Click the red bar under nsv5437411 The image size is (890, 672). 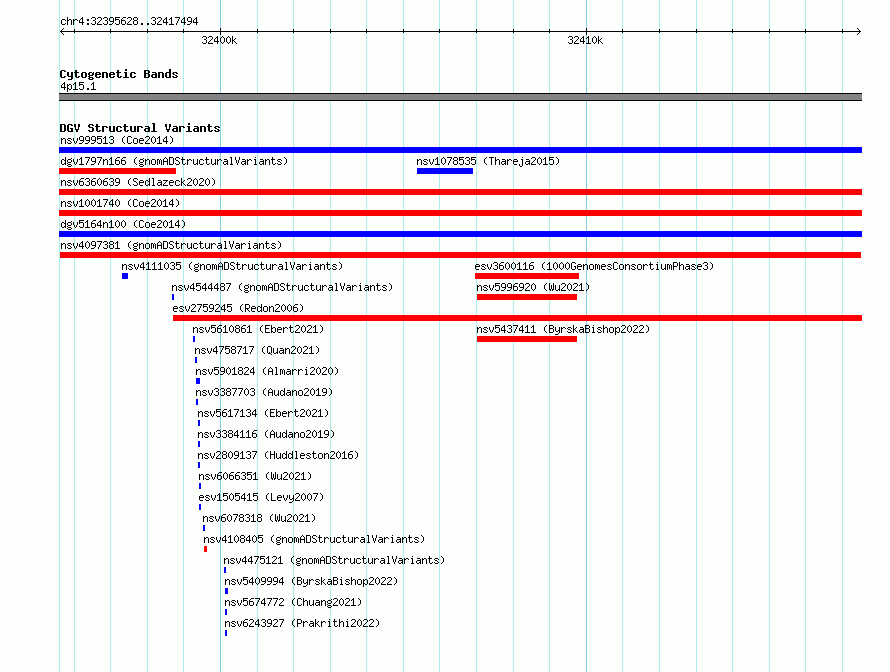pyautogui.click(x=527, y=339)
